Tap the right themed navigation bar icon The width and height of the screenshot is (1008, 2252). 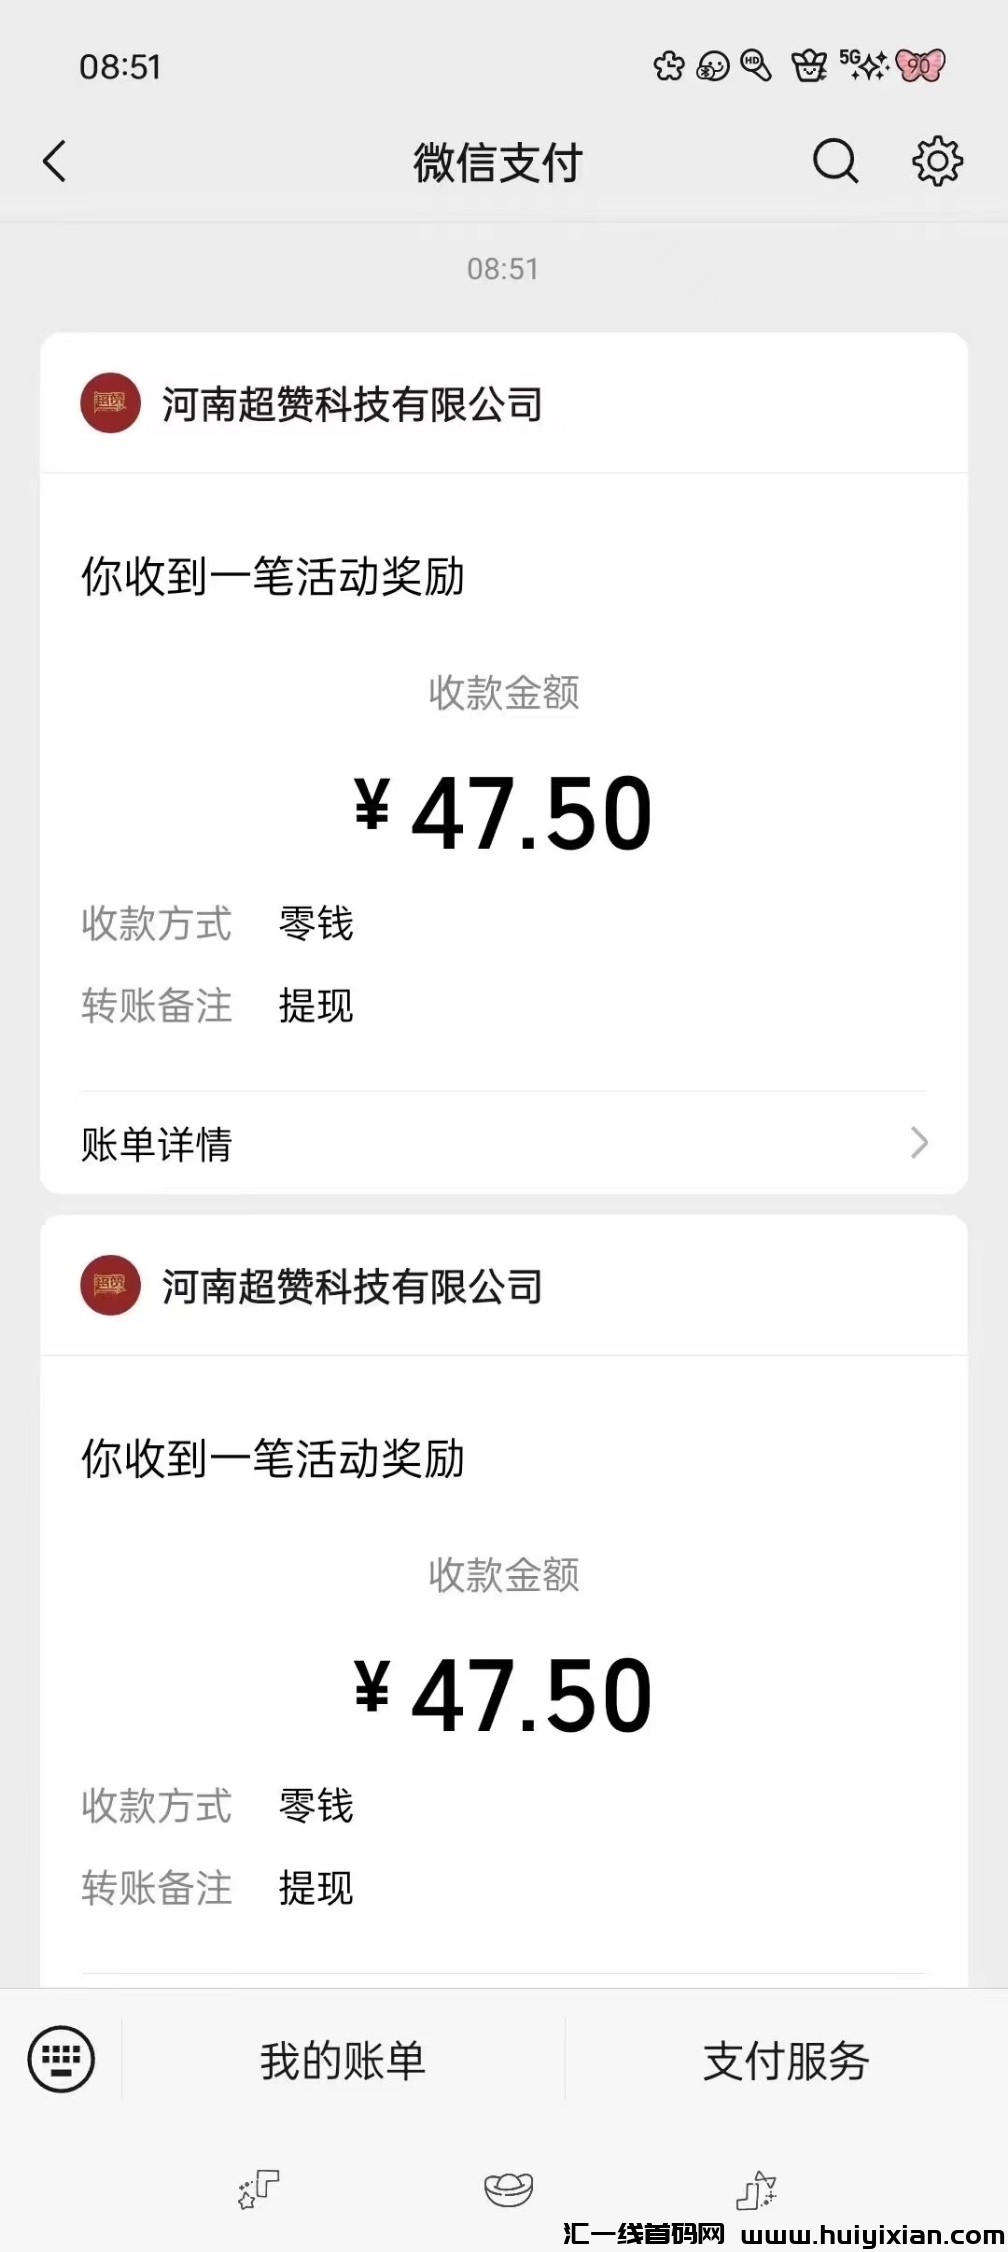[x=756, y=2188]
